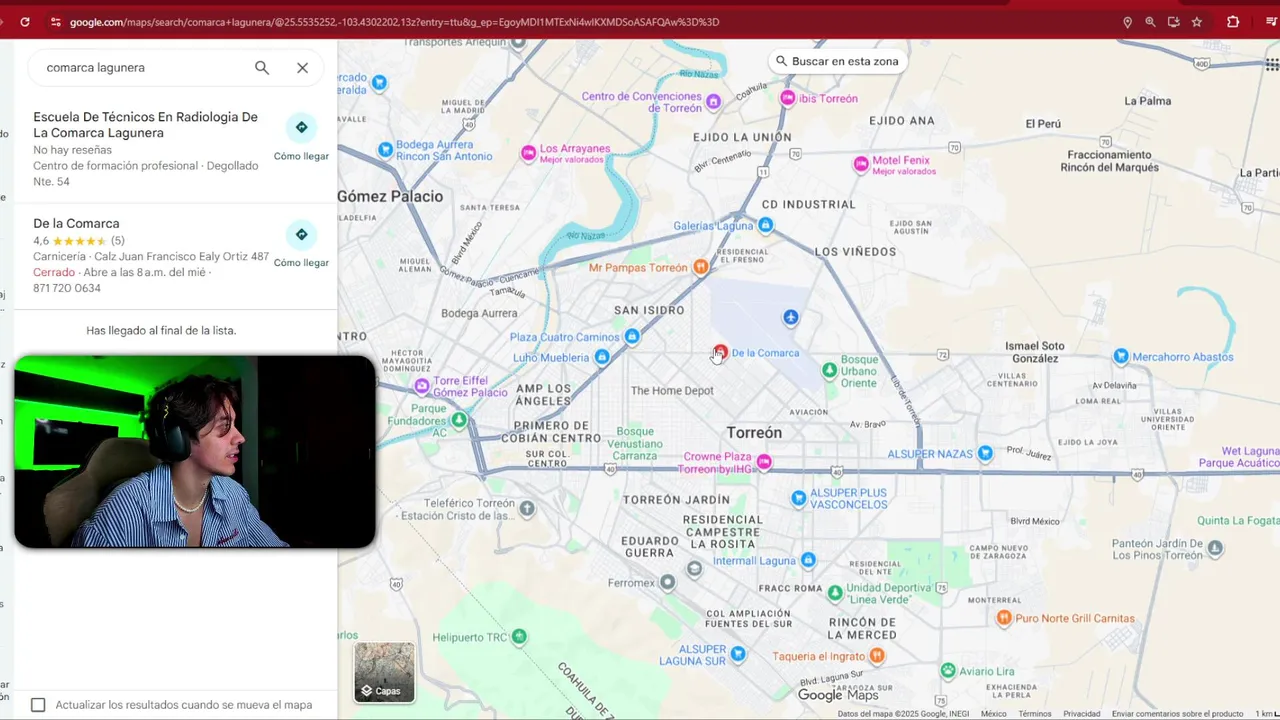The height and width of the screenshot is (720, 1280).
Task: Open the Términos footer link
Action: [1034, 714]
